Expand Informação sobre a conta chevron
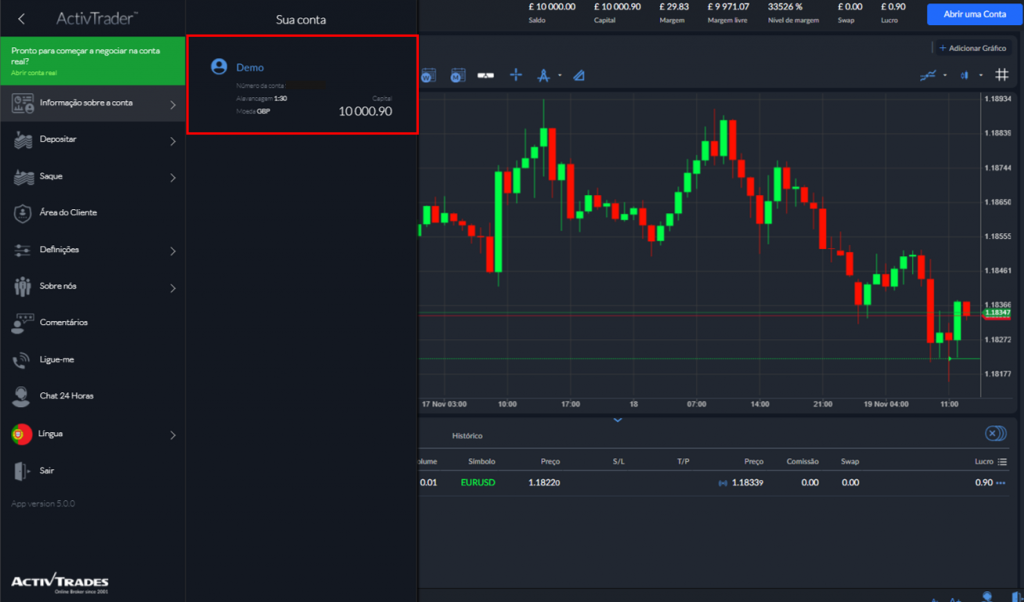 pyautogui.click(x=173, y=104)
